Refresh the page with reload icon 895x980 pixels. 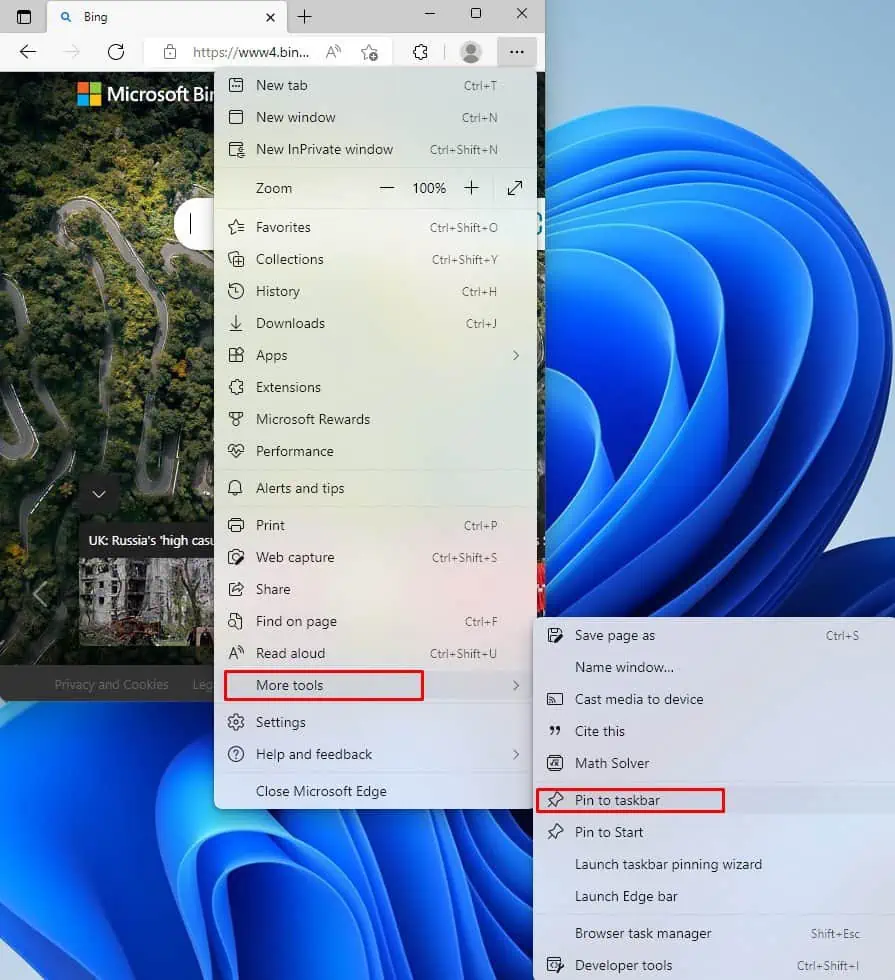tap(116, 52)
